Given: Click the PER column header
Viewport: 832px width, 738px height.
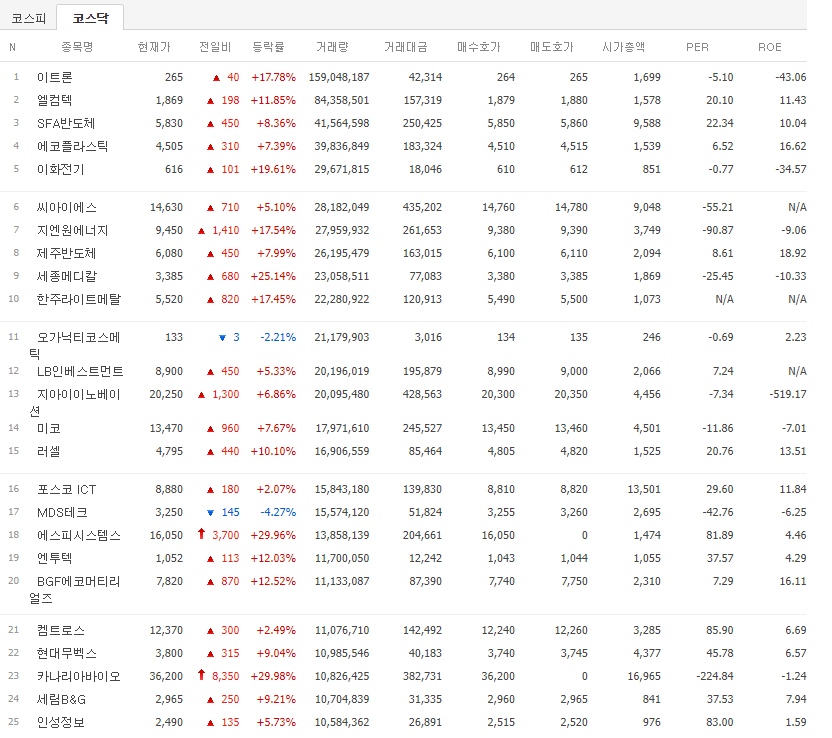Looking at the screenshot, I should click(x=697, y=47).
